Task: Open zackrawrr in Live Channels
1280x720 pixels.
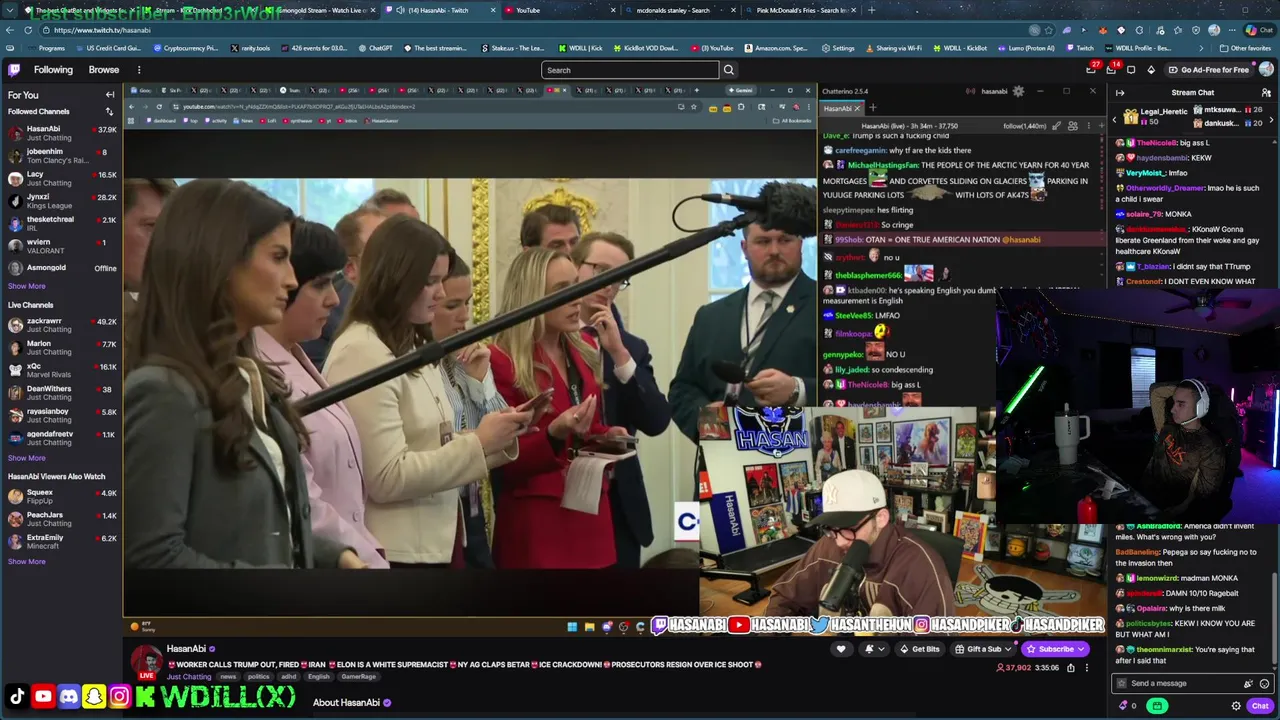Action: click(x=62, y=325)
